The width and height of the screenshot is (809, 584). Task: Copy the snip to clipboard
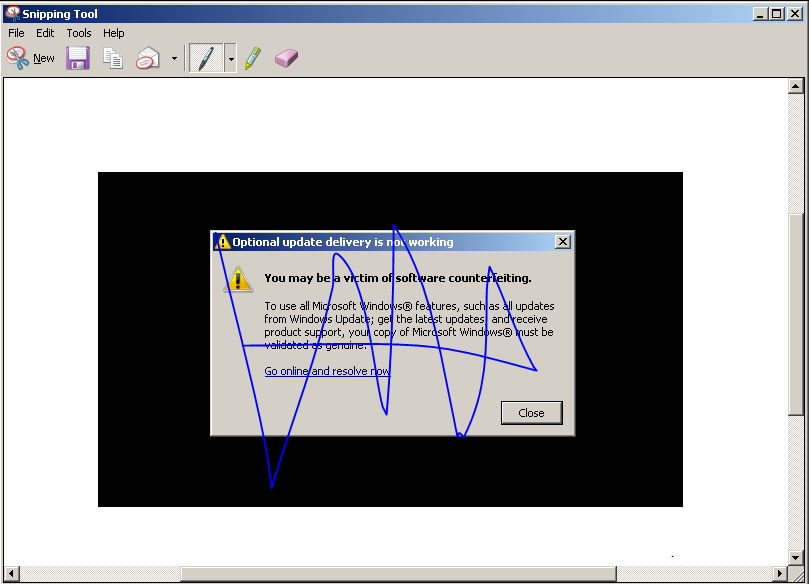pyautogui.click(x=112, y=58)
